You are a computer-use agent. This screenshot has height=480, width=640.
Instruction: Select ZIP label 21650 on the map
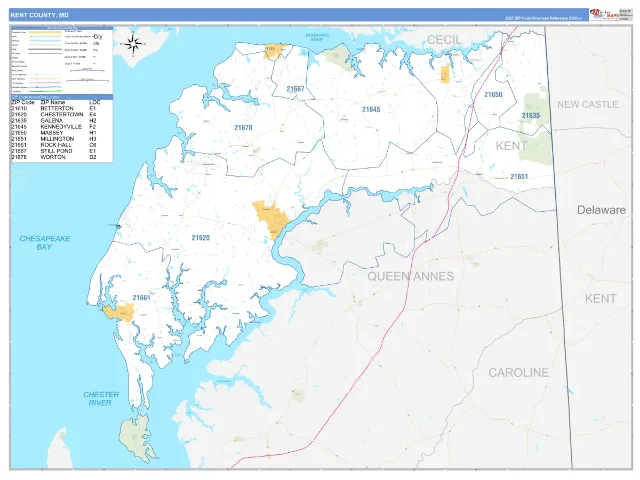pos(493,94)
